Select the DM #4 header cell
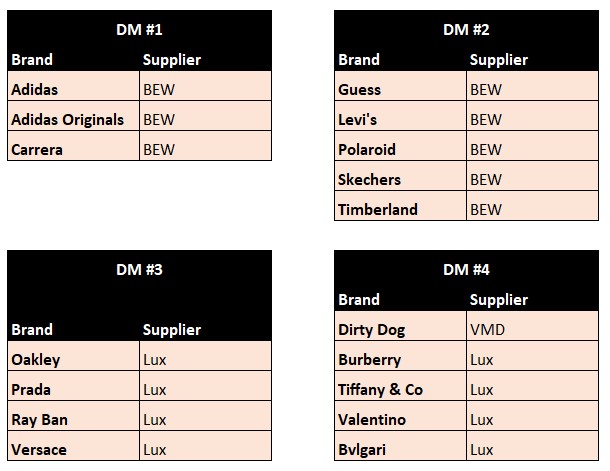 pyautogui.click(x=466, y=269)
